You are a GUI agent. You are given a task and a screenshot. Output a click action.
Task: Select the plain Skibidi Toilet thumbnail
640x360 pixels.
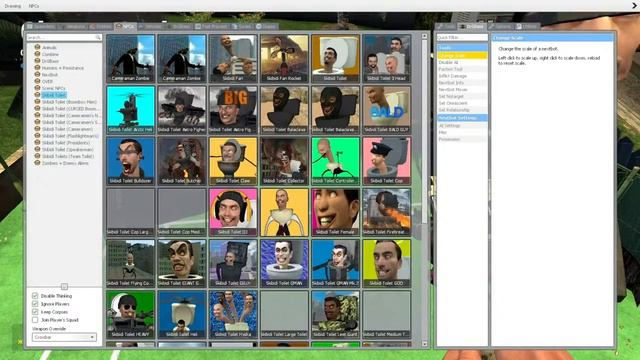(336, 58)
